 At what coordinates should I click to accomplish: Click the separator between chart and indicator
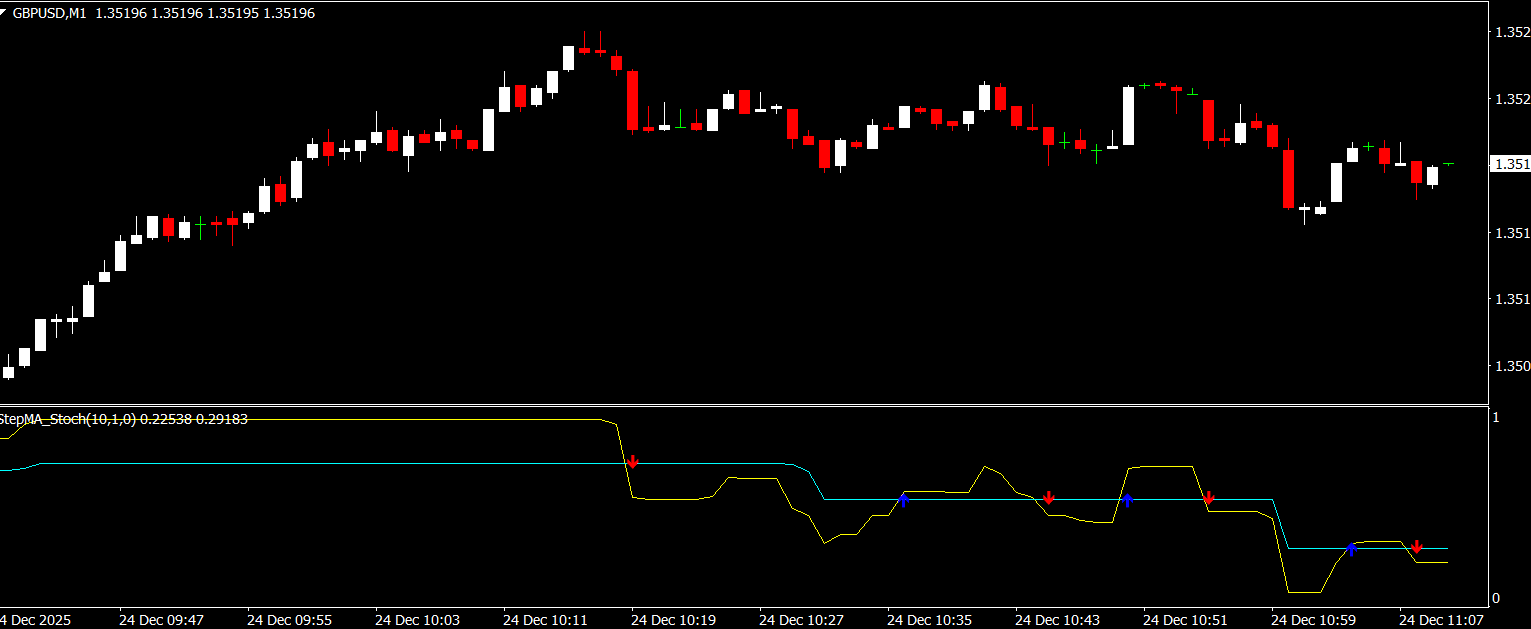744,405
